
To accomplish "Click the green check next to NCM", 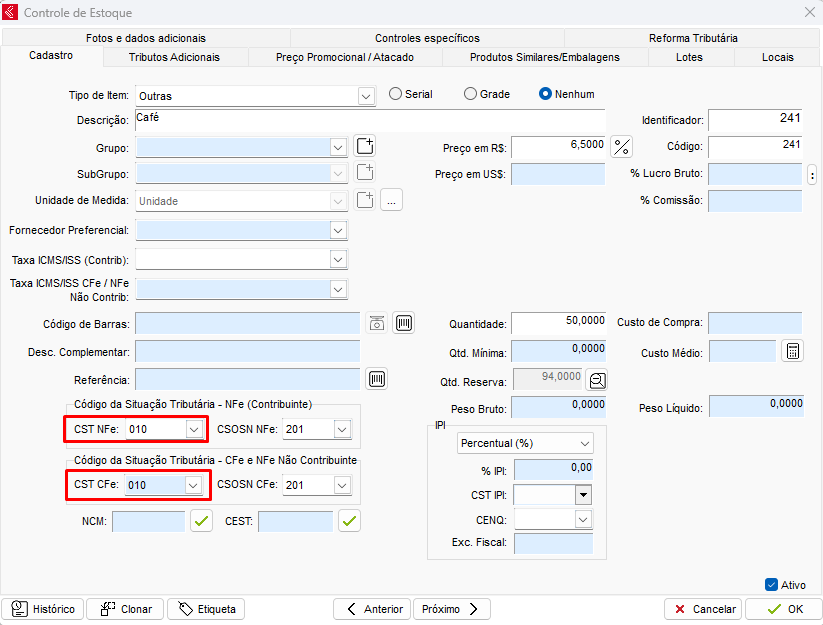I will pyautogui.click(x=202, y=521).
